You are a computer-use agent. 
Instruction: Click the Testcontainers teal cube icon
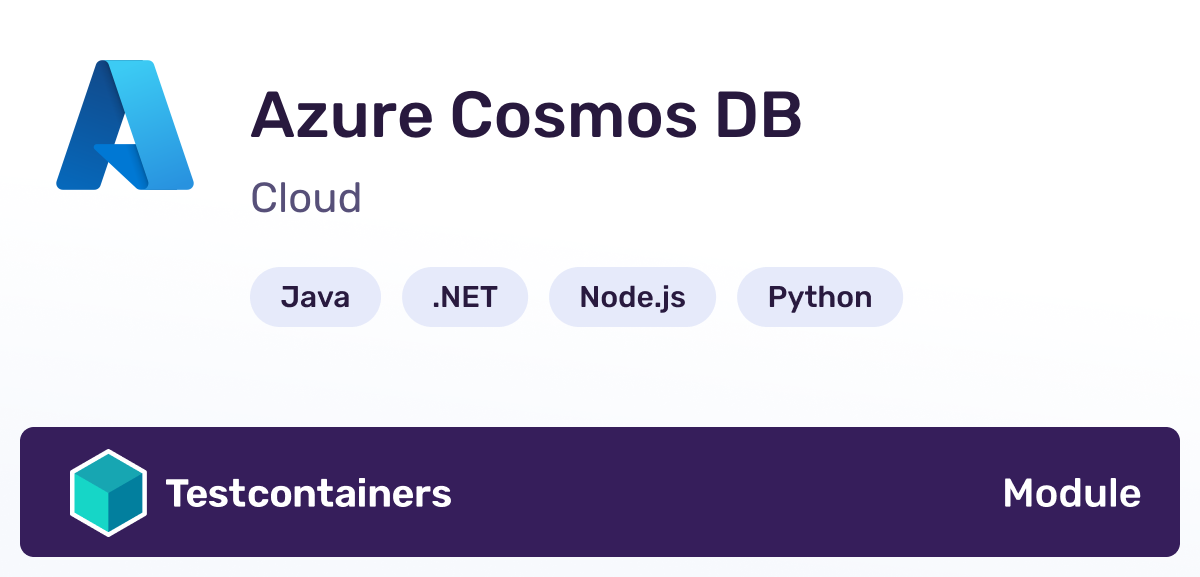108,492
